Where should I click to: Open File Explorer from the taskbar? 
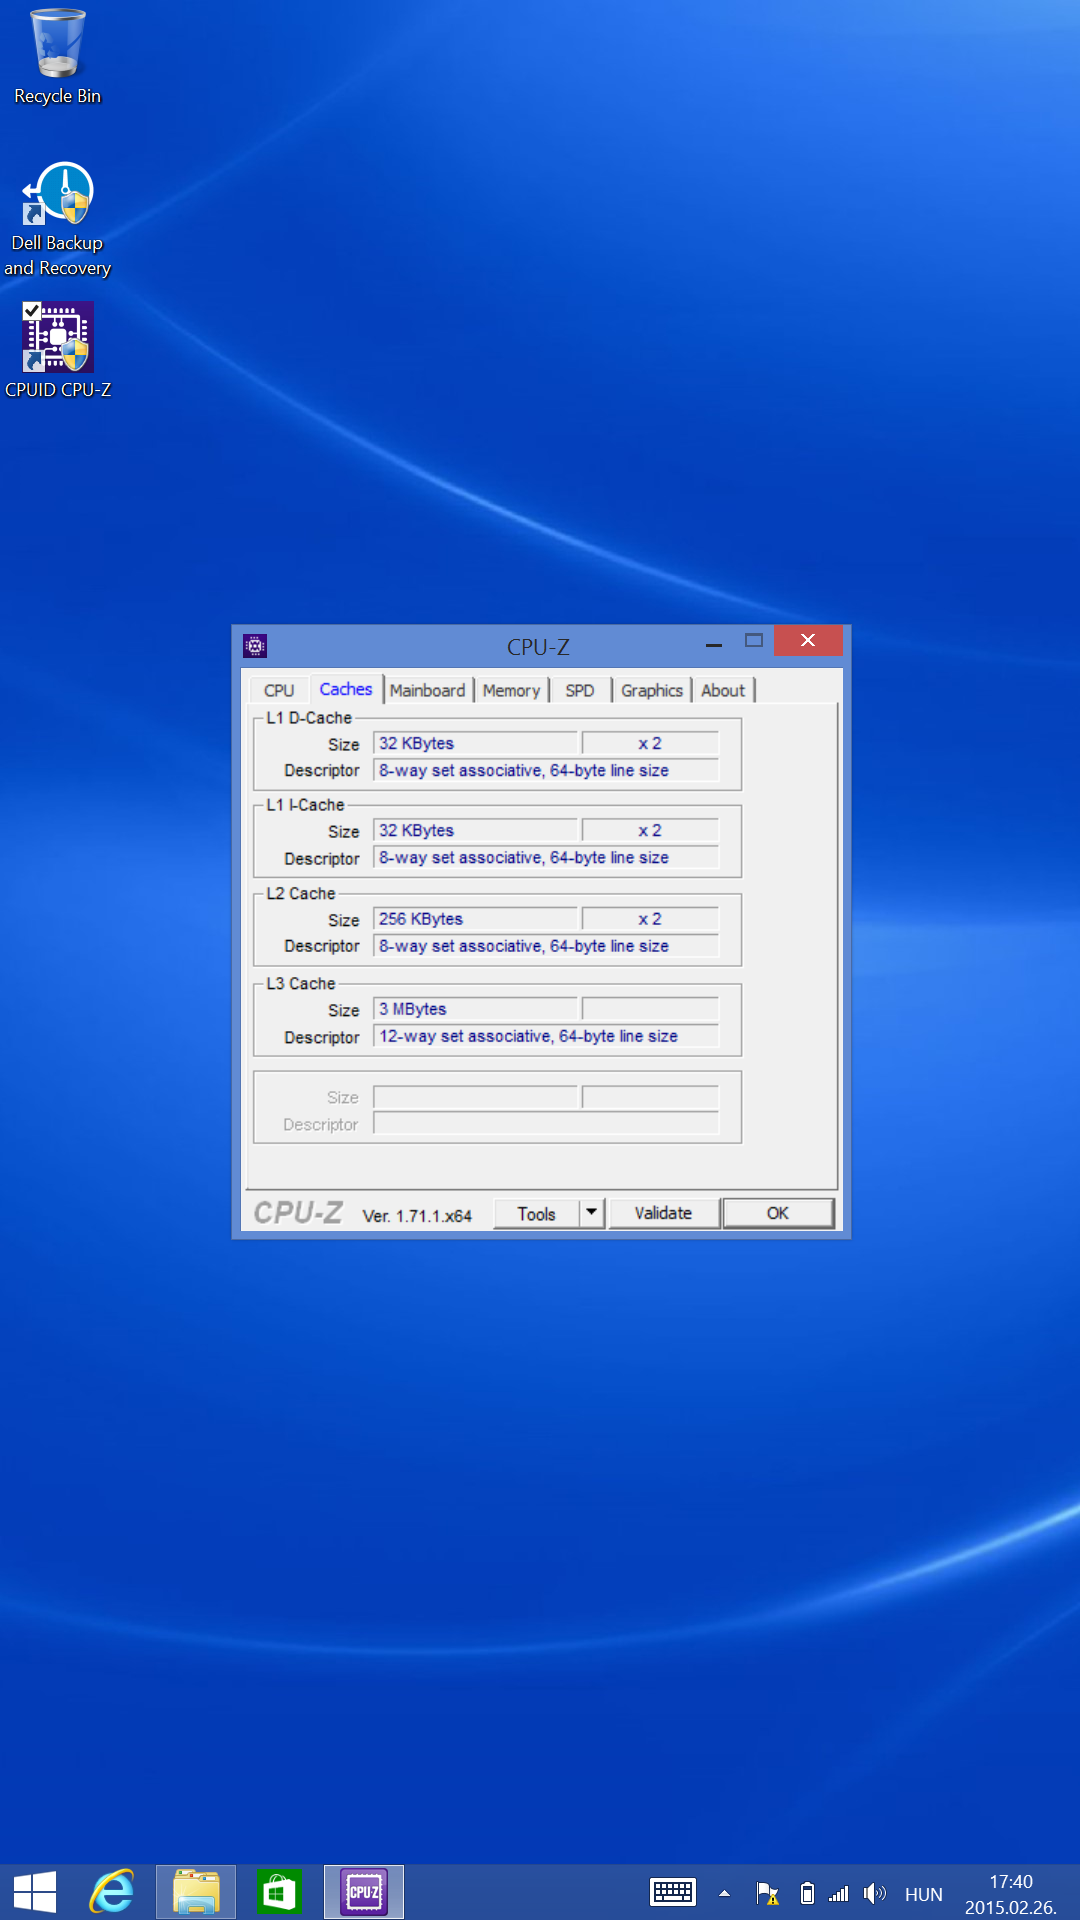pyautogui.click(x=196, y=1892)
